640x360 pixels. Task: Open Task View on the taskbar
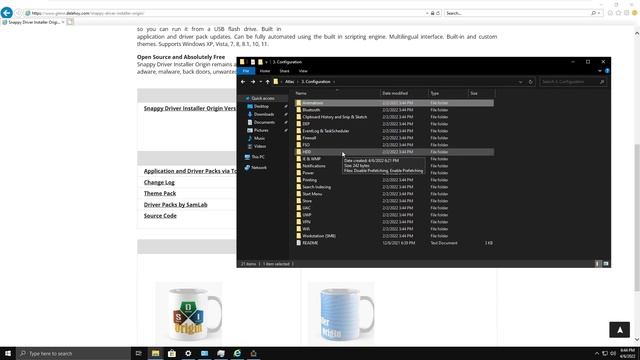[x=138, y=353]
